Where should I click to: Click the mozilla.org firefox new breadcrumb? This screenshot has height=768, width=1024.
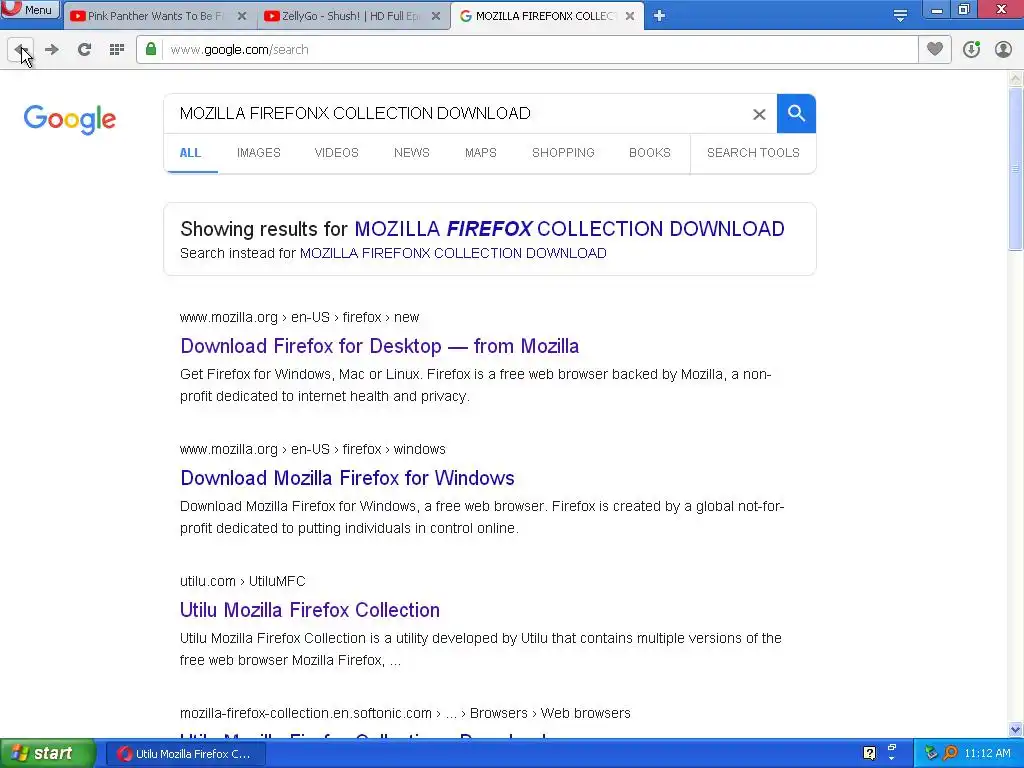point(300,317)
